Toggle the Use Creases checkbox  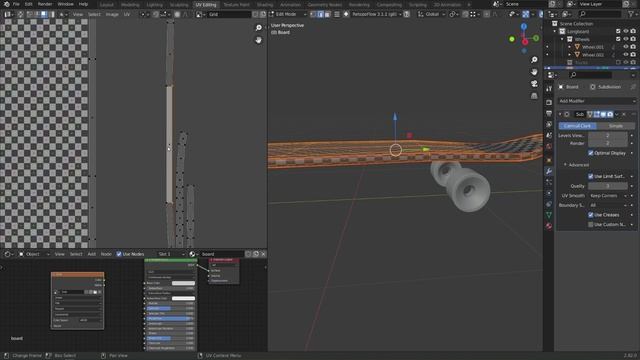[591, 215]
